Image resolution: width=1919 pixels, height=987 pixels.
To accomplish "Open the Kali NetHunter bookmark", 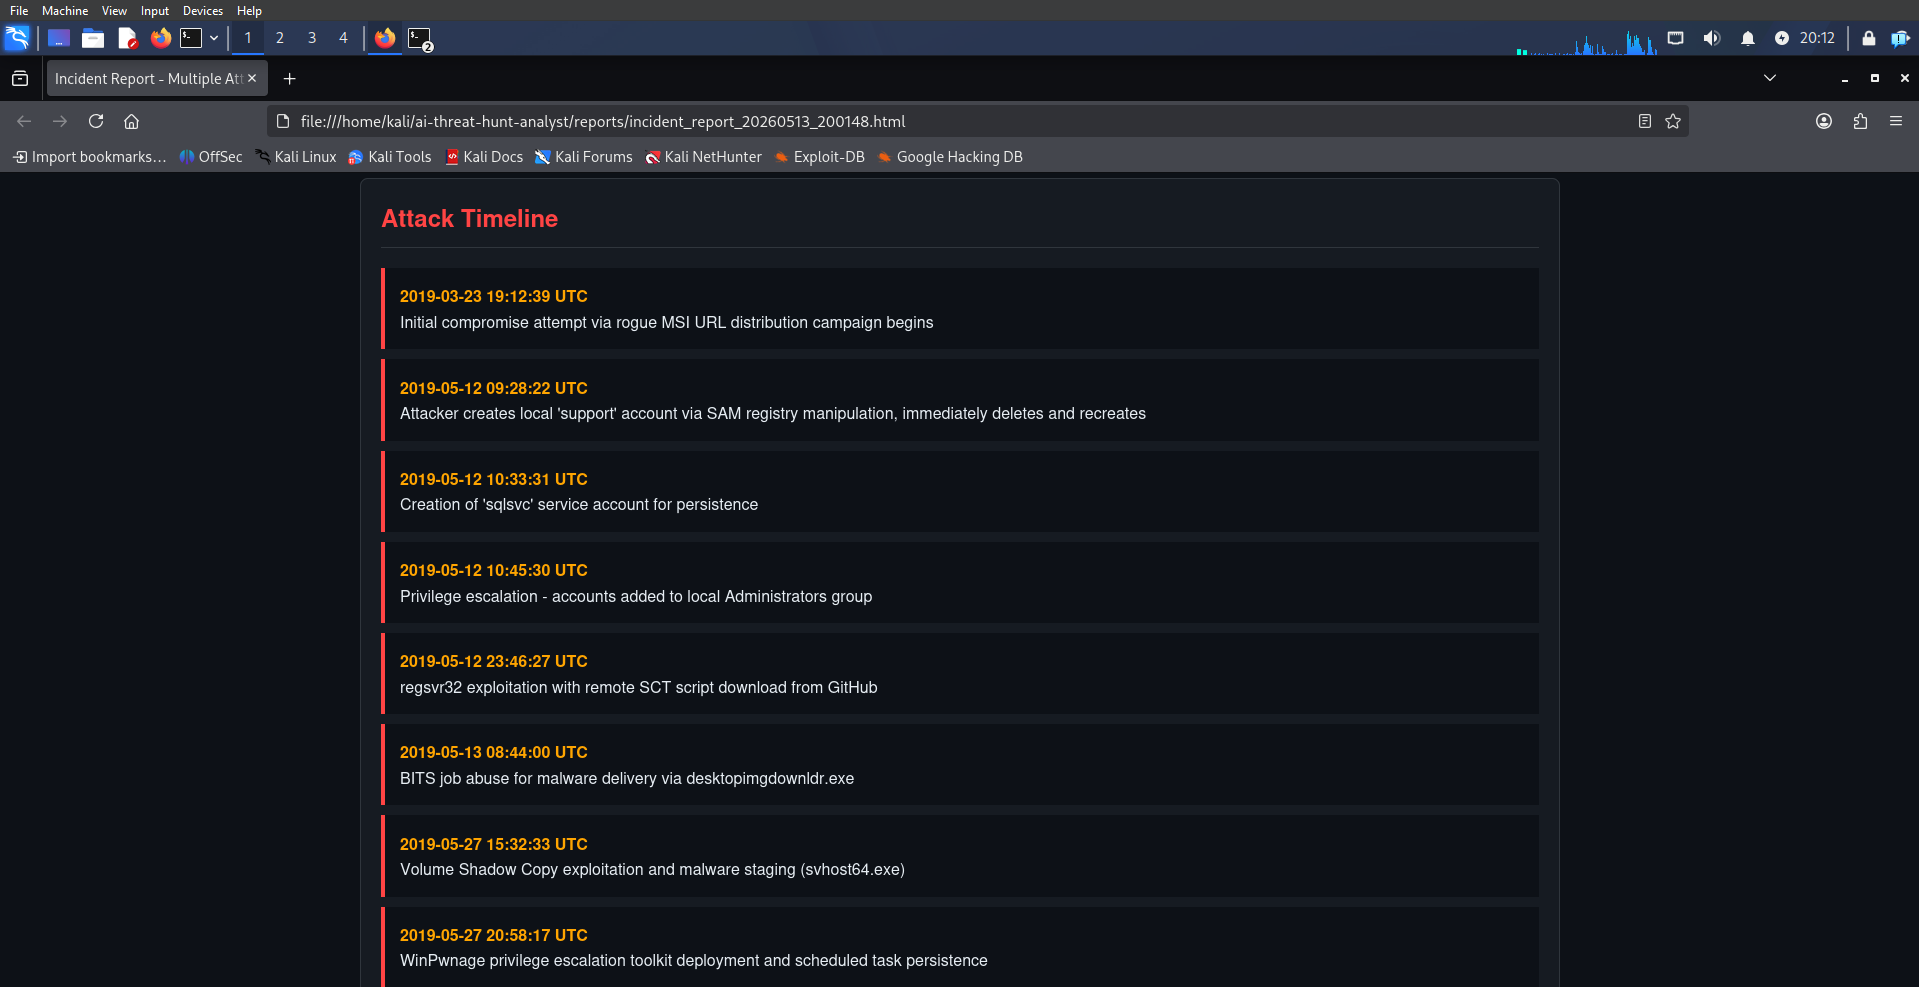I will [703, 157].
